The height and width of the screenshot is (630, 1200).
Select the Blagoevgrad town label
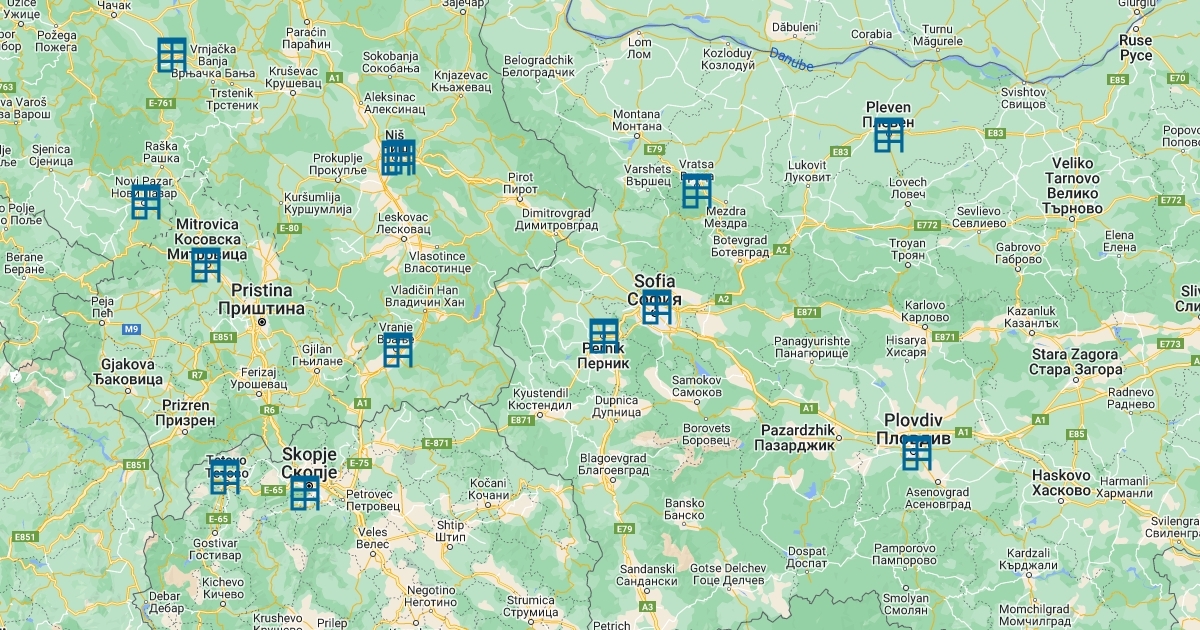[613, 464]
